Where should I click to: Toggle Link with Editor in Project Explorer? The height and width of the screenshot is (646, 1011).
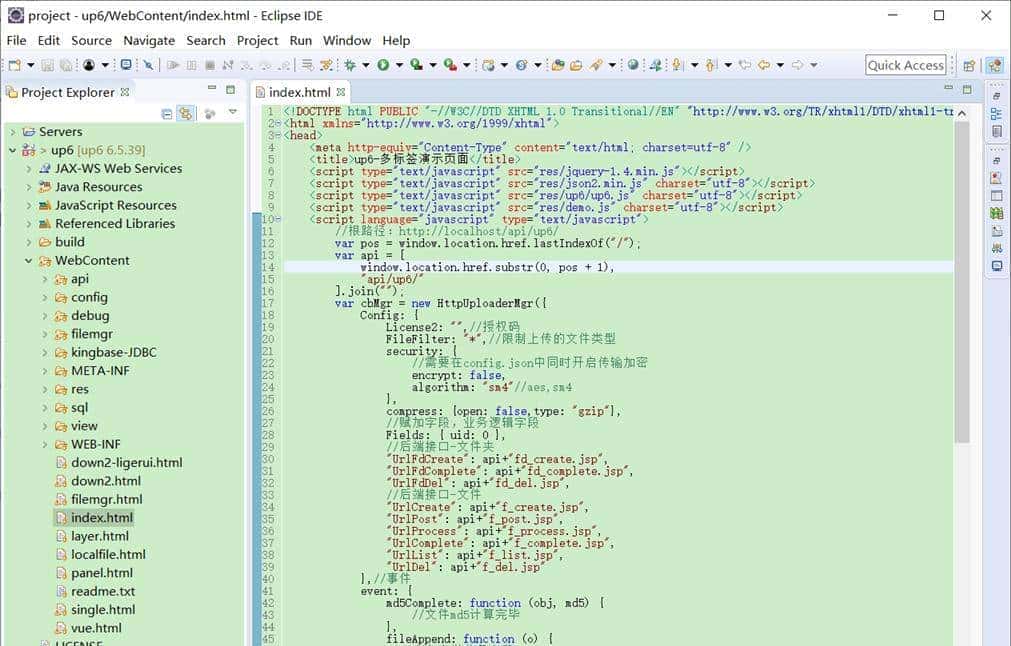[185, 114]
